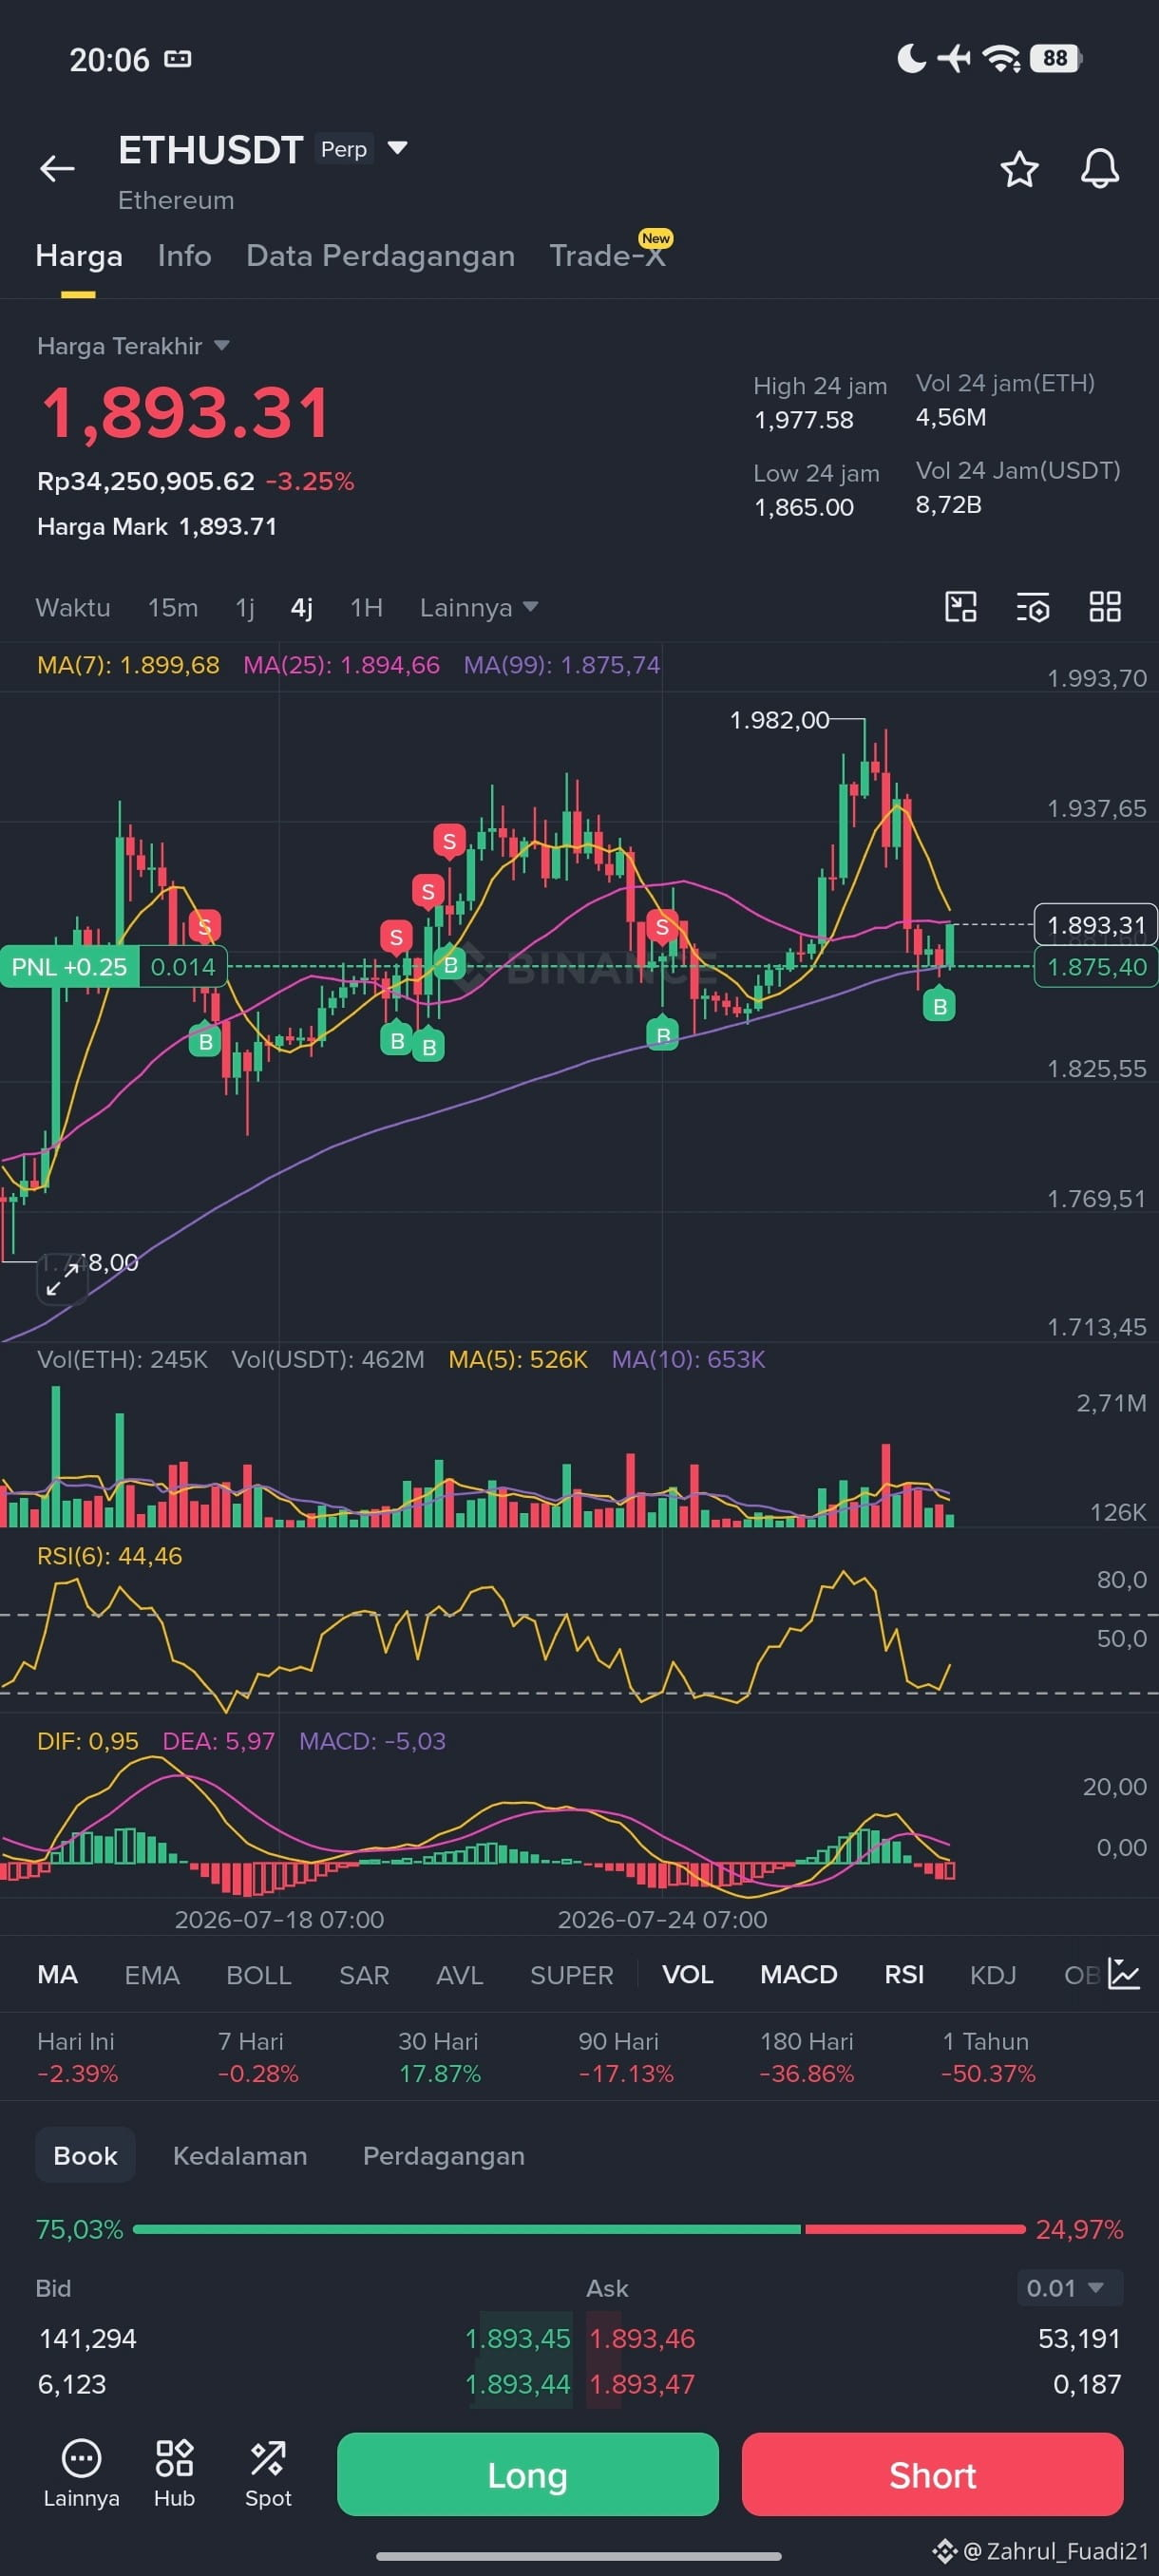Open the Book tab
Viewport: 1159px width, 2576px height.
click(85, 2155)
